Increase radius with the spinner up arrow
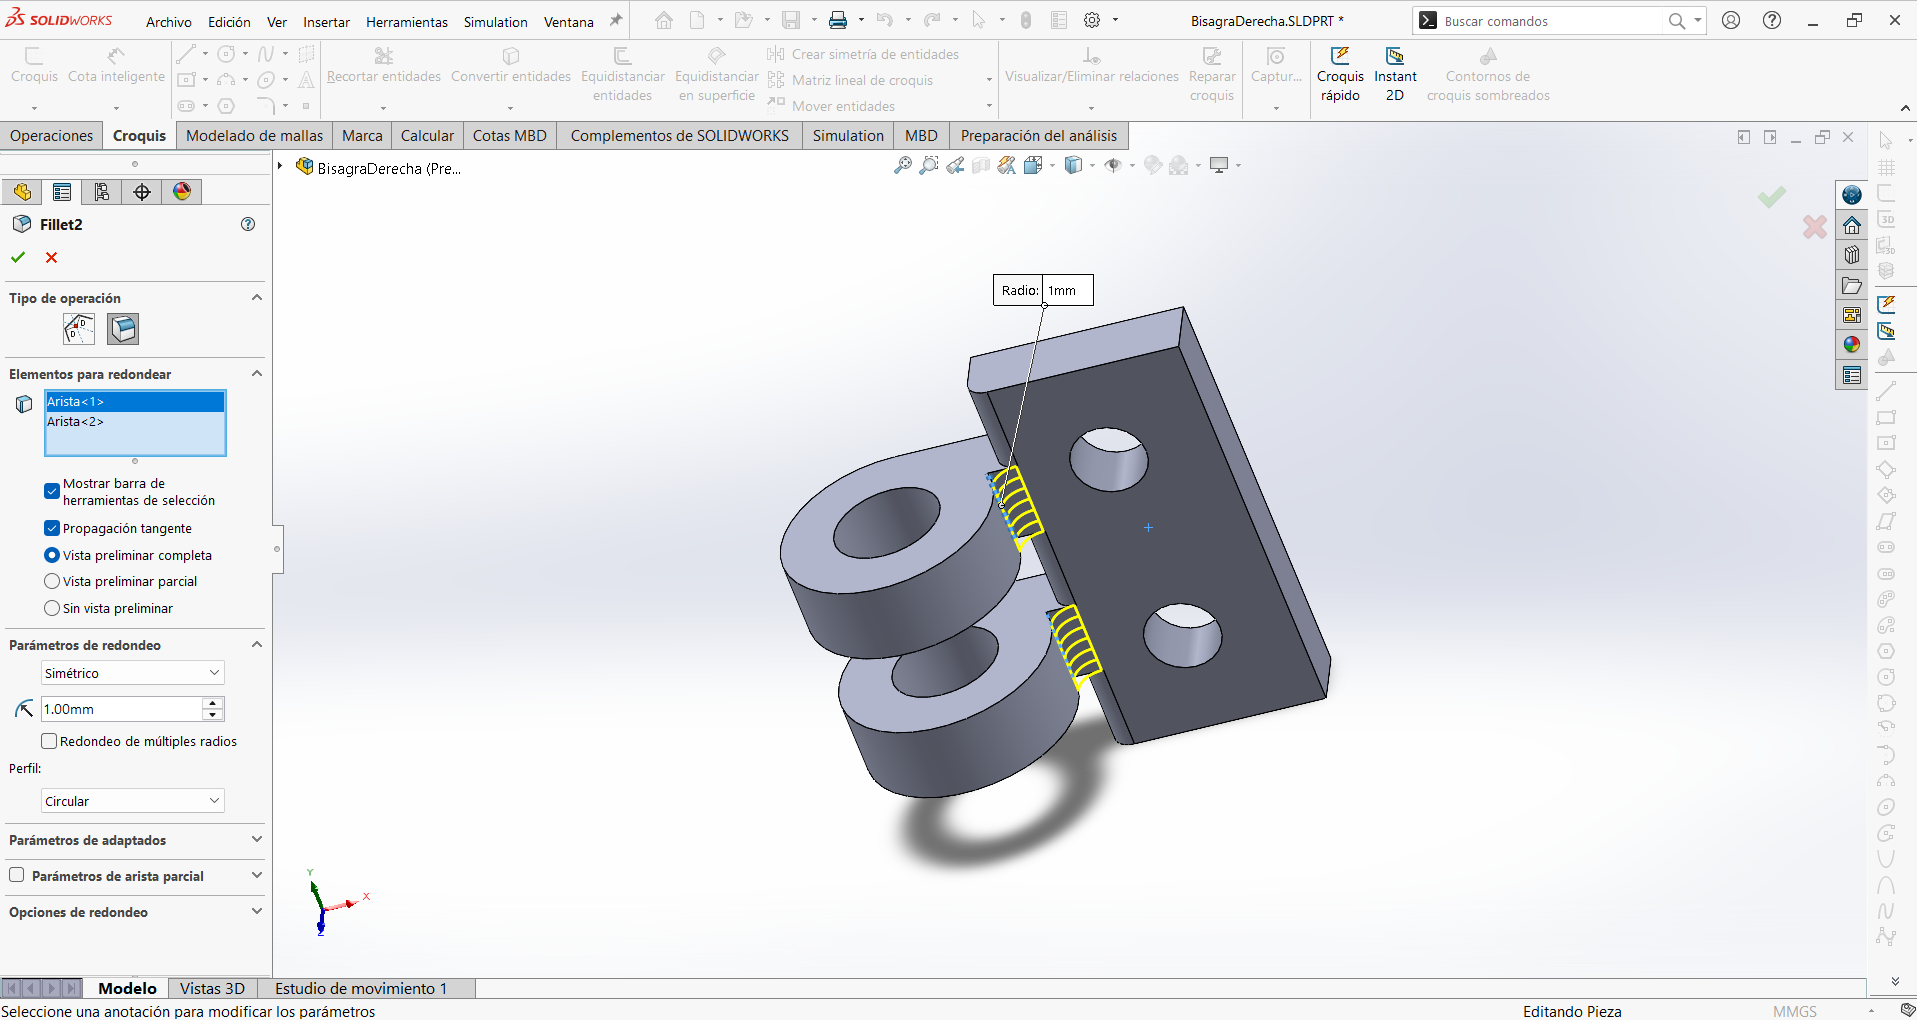 [212, 703]
